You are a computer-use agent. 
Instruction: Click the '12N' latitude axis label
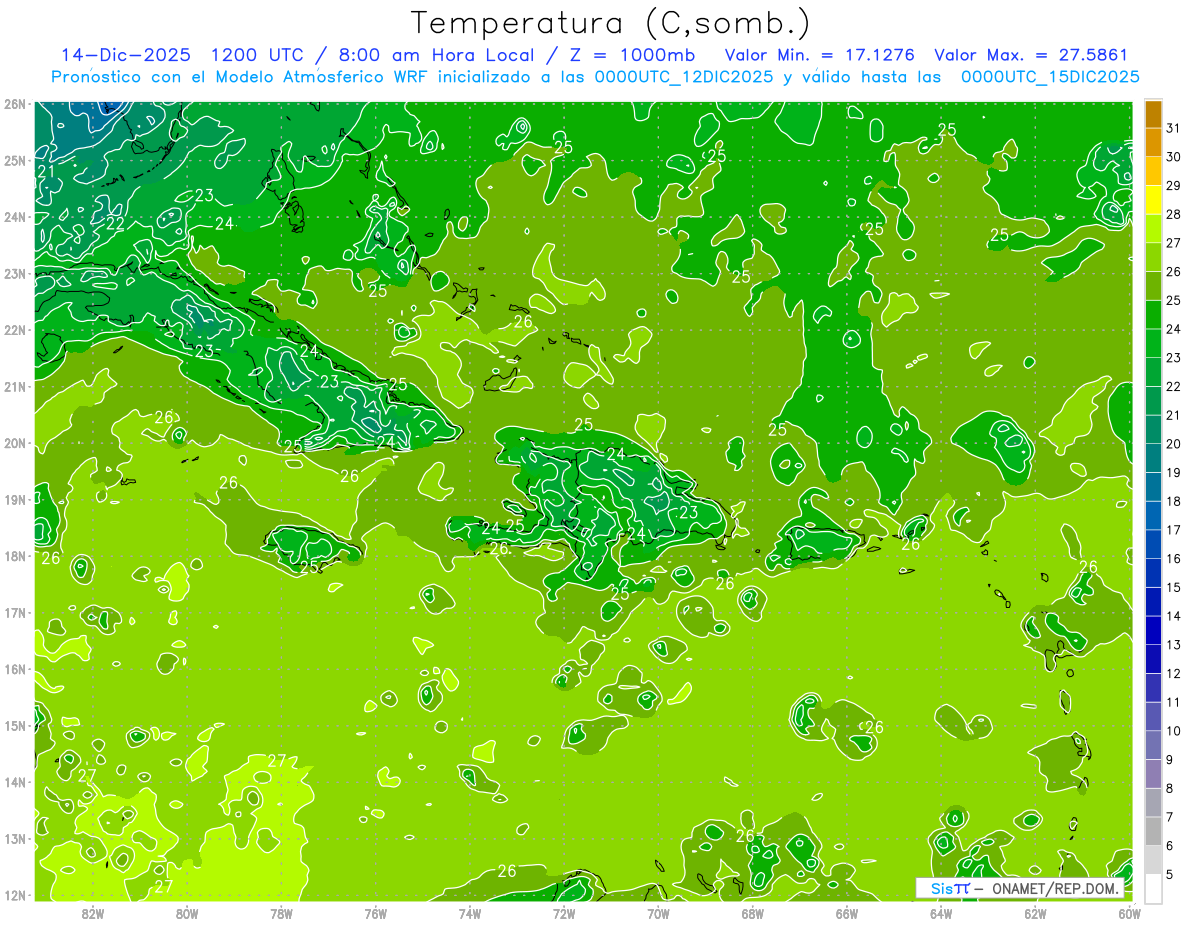(14, 895)
